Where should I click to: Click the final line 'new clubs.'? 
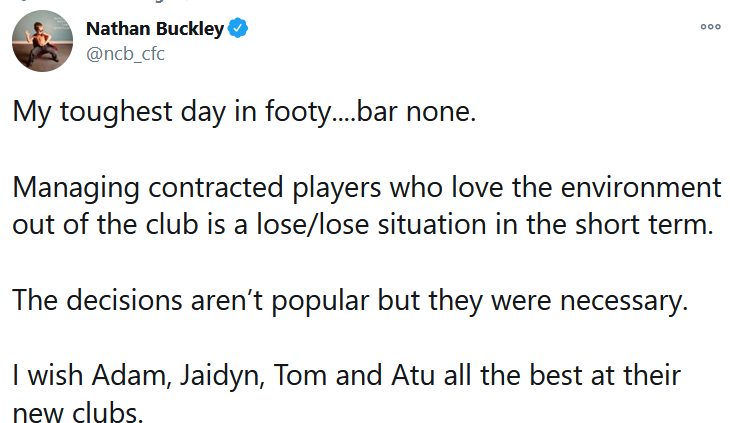pyautogui.click(x=78, y=412)
